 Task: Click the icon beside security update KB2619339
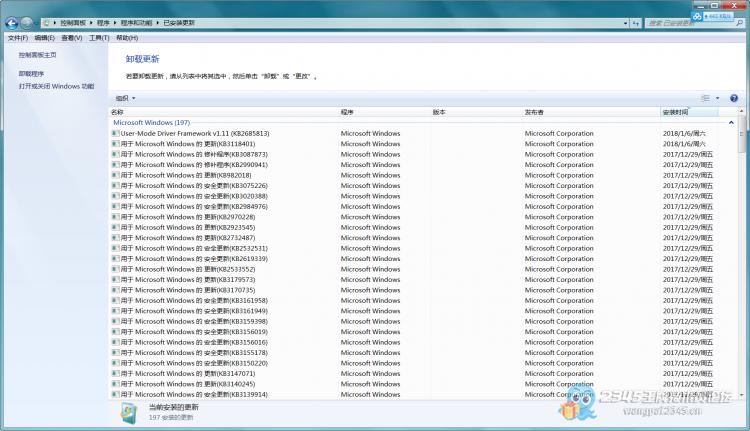115,259
